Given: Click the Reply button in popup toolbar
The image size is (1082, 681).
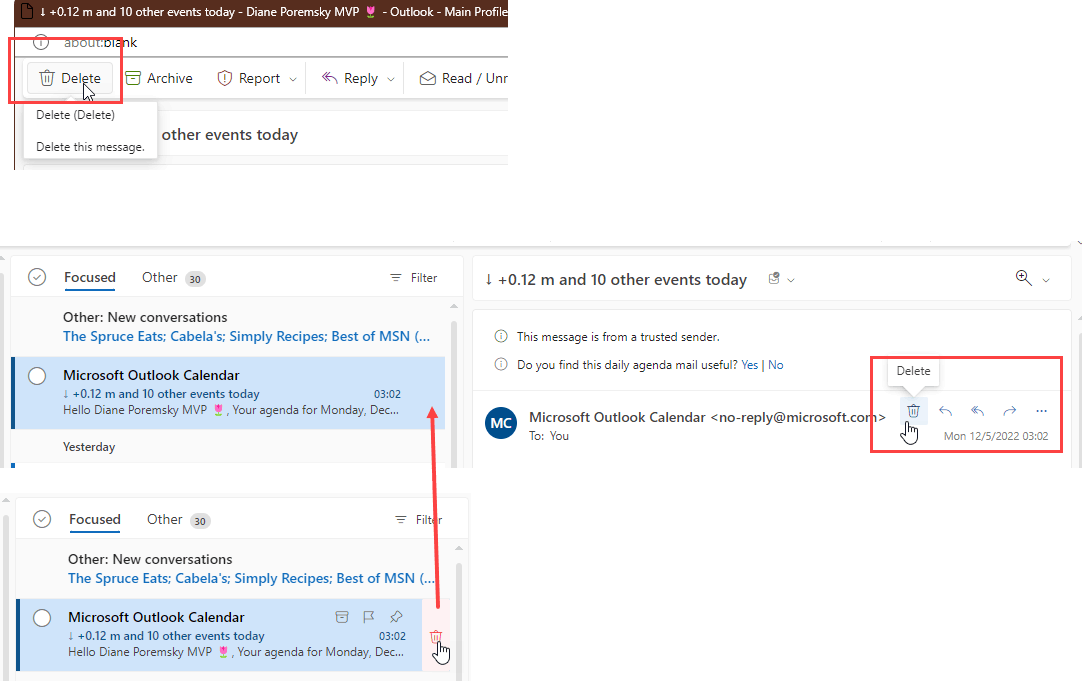Looking at the screenshot, I should pyautogui.click(x=350, y=78).
